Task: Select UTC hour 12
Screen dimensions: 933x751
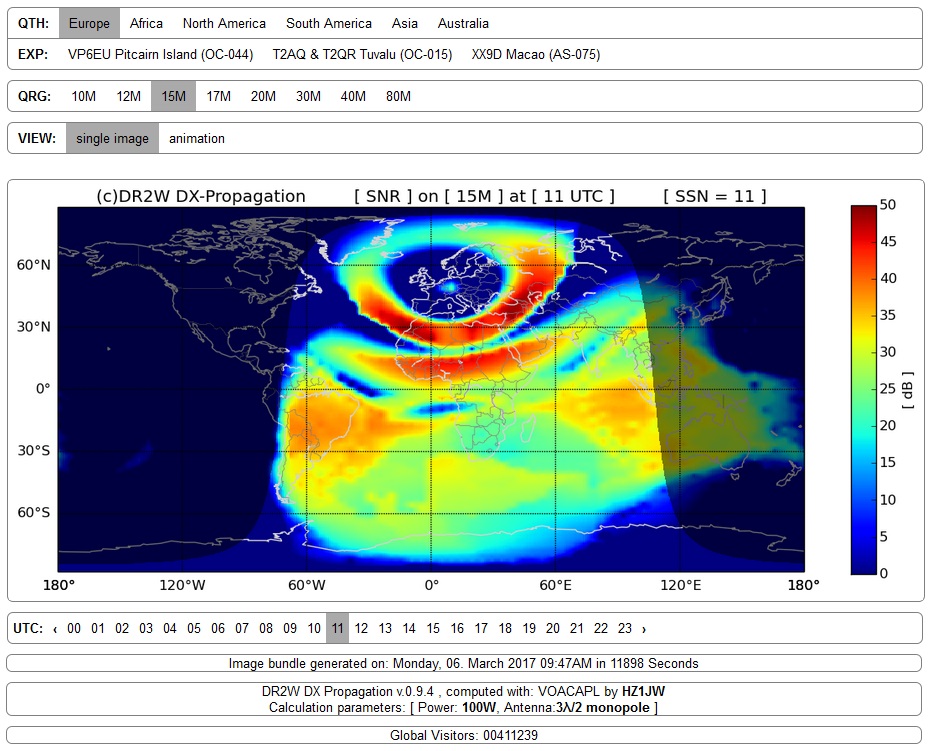Action: (361, 628)
